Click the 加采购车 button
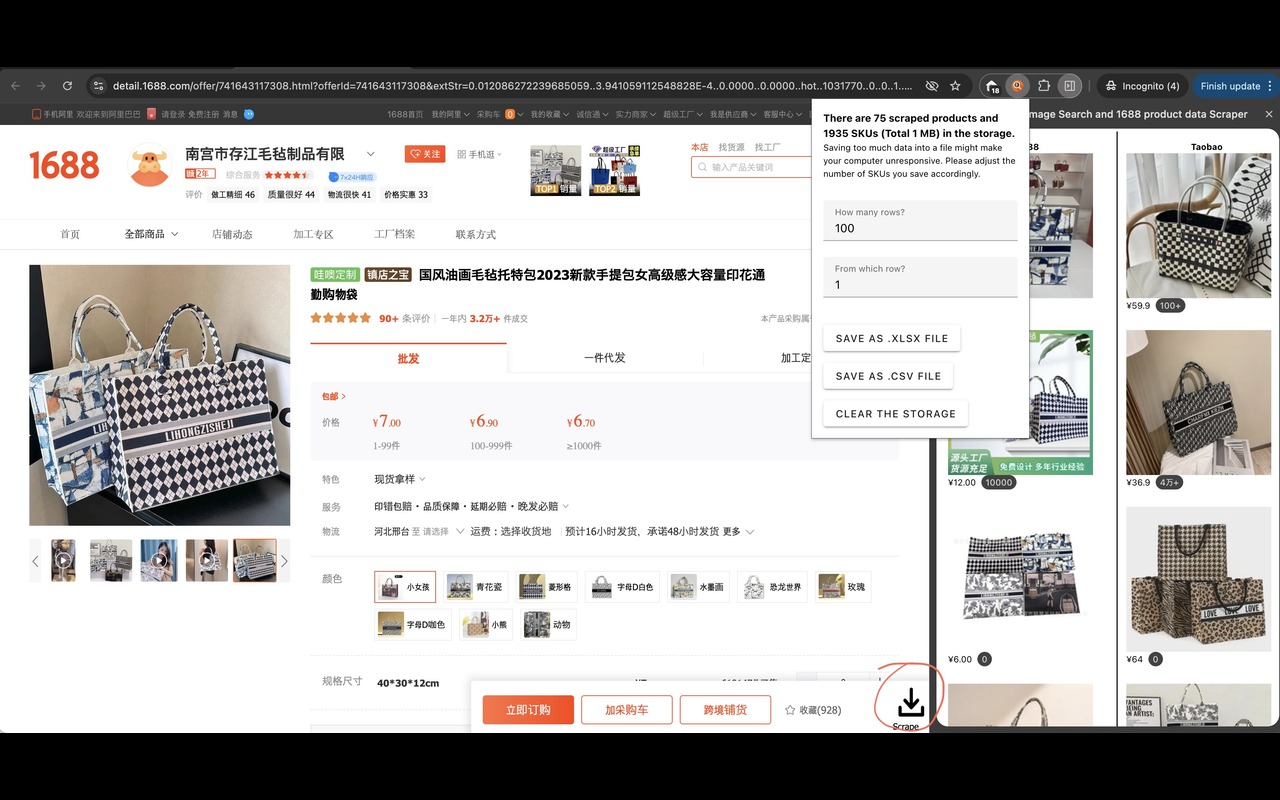Screen dimensions: 1280x800 626,710
